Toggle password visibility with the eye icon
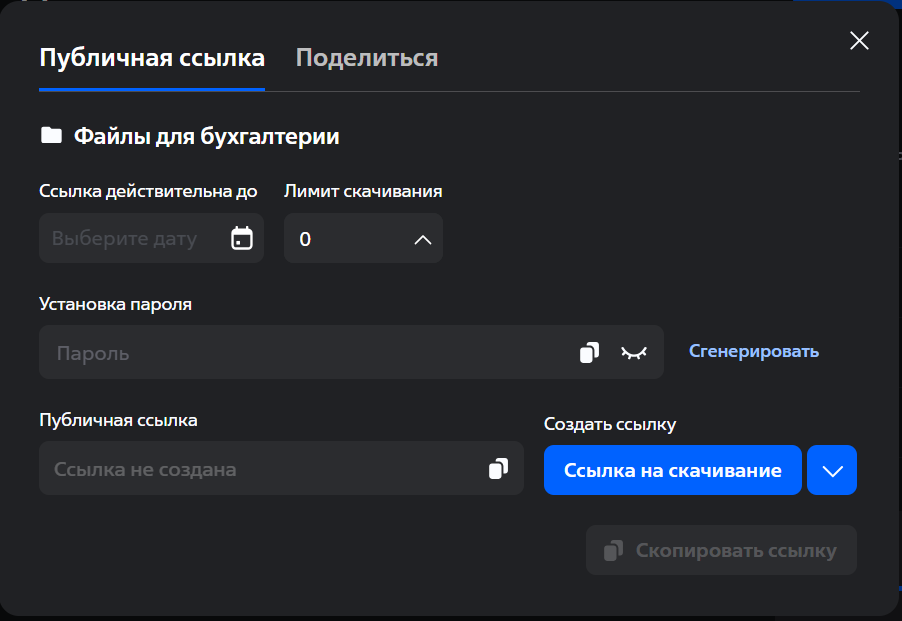This screenshot has width=902, height=621. pyautogui.click(x=634, y=352)
